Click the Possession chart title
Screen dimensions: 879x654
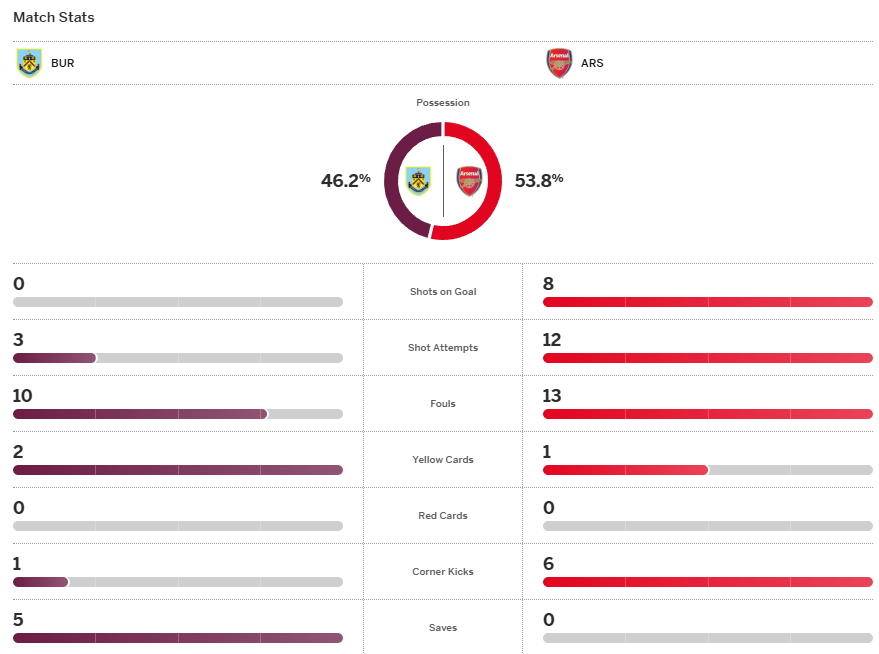pyautogui.click(x=443, y=103)
